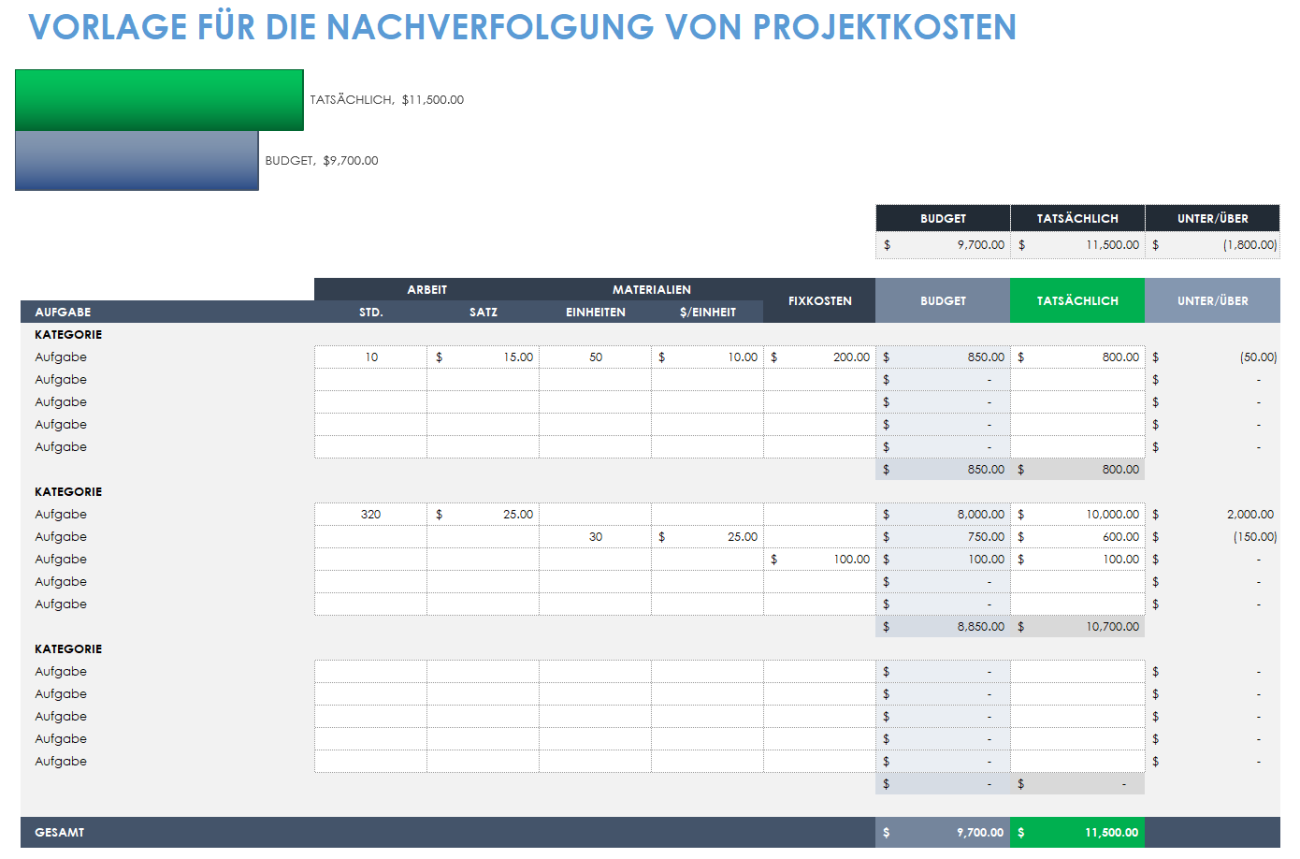Image resolution: width=1300 pixels, height=859 pixels.
Task: Click the MATERIALIEN header cell
Action: click(652, 289)
